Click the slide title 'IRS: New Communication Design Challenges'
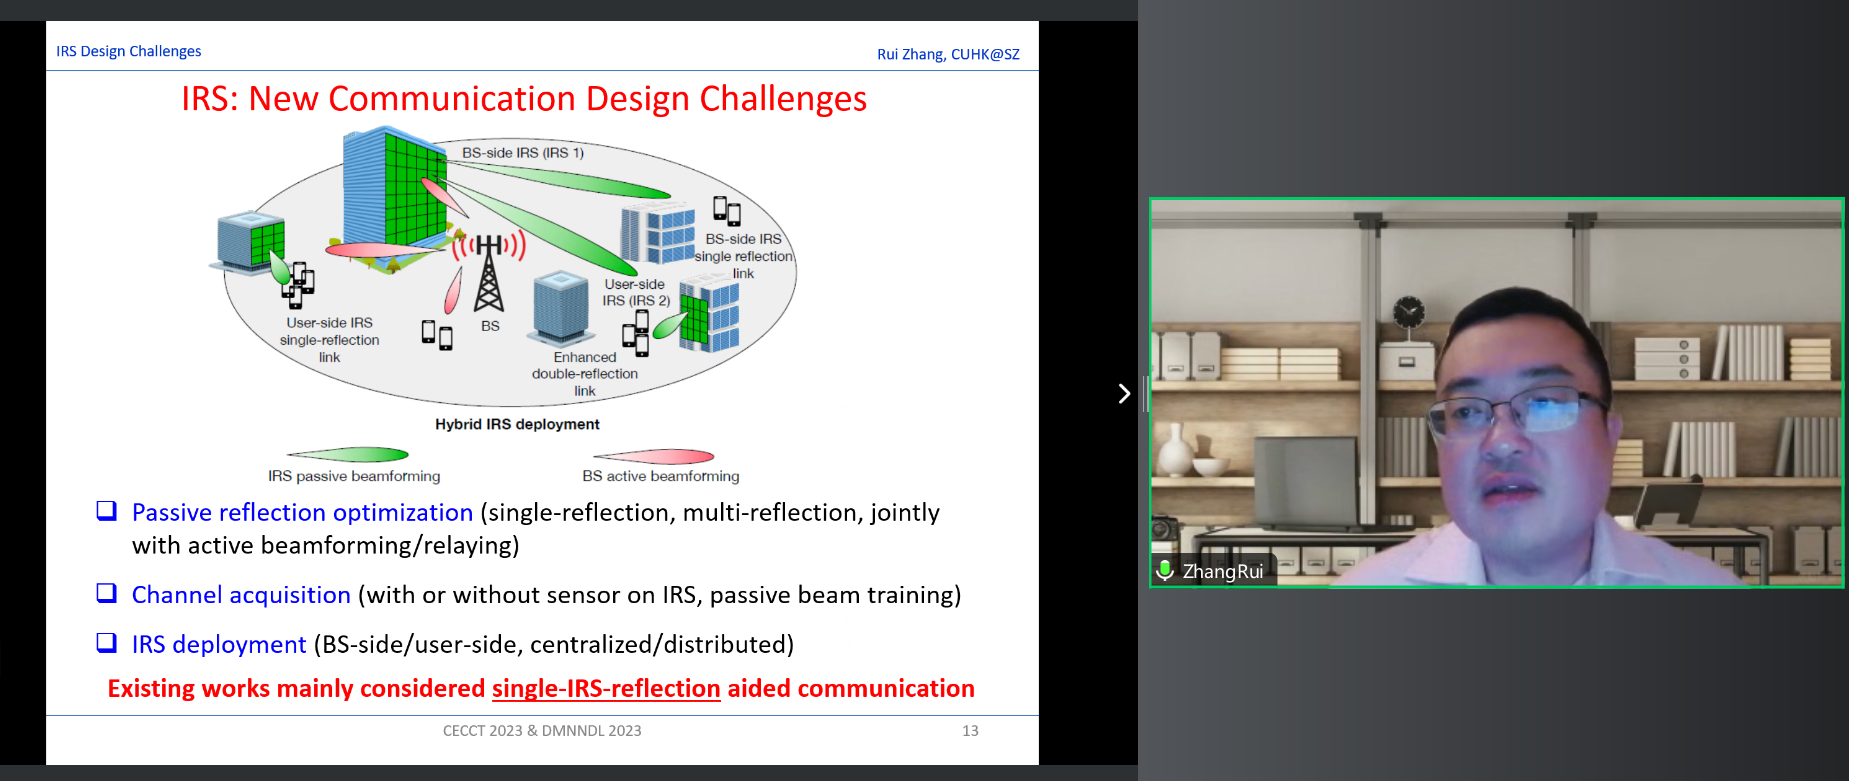 coord(524,99)
